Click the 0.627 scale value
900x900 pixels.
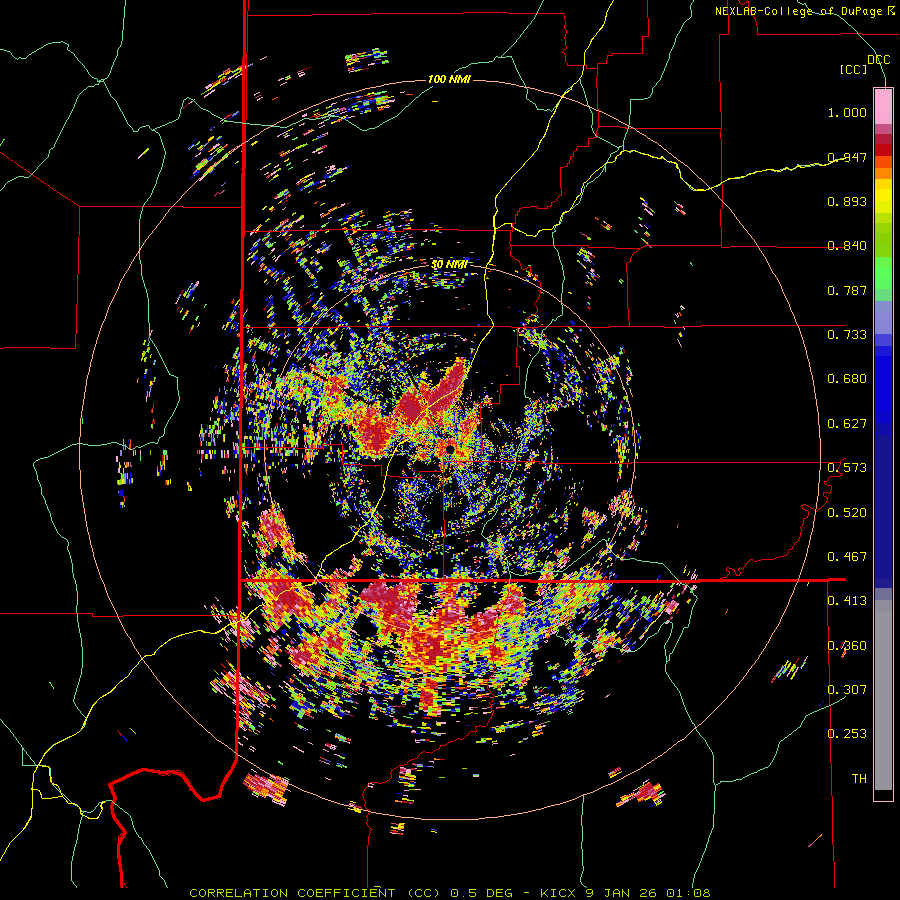847,424
